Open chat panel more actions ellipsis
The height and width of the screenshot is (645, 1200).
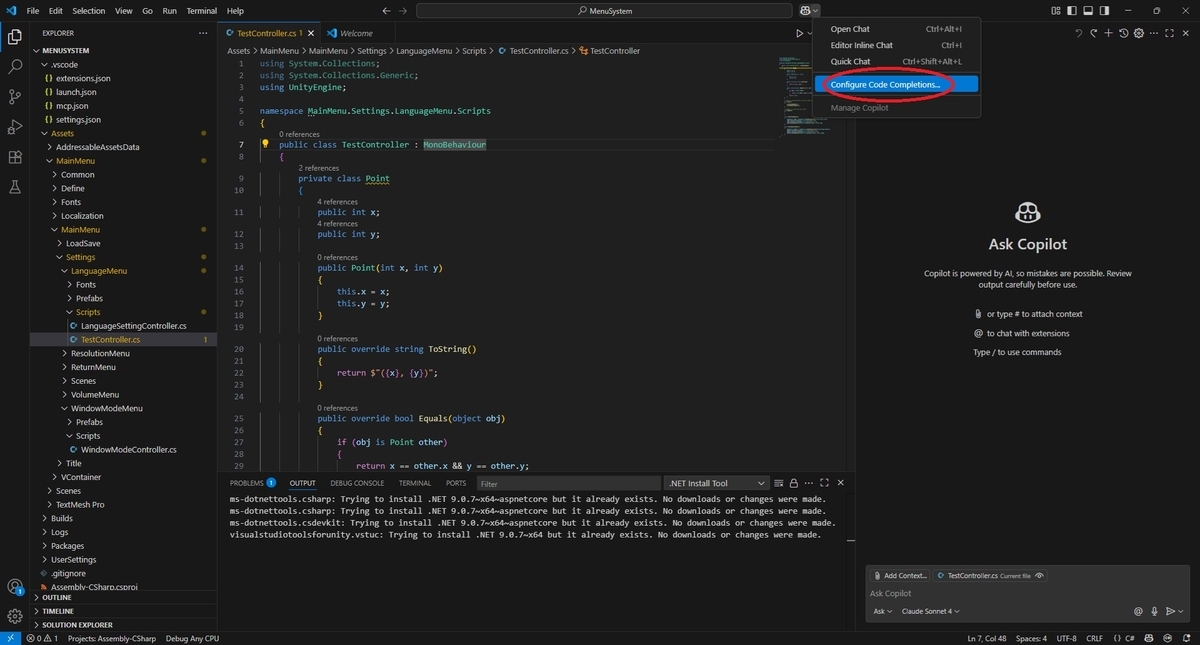[x=1154, y=33]
